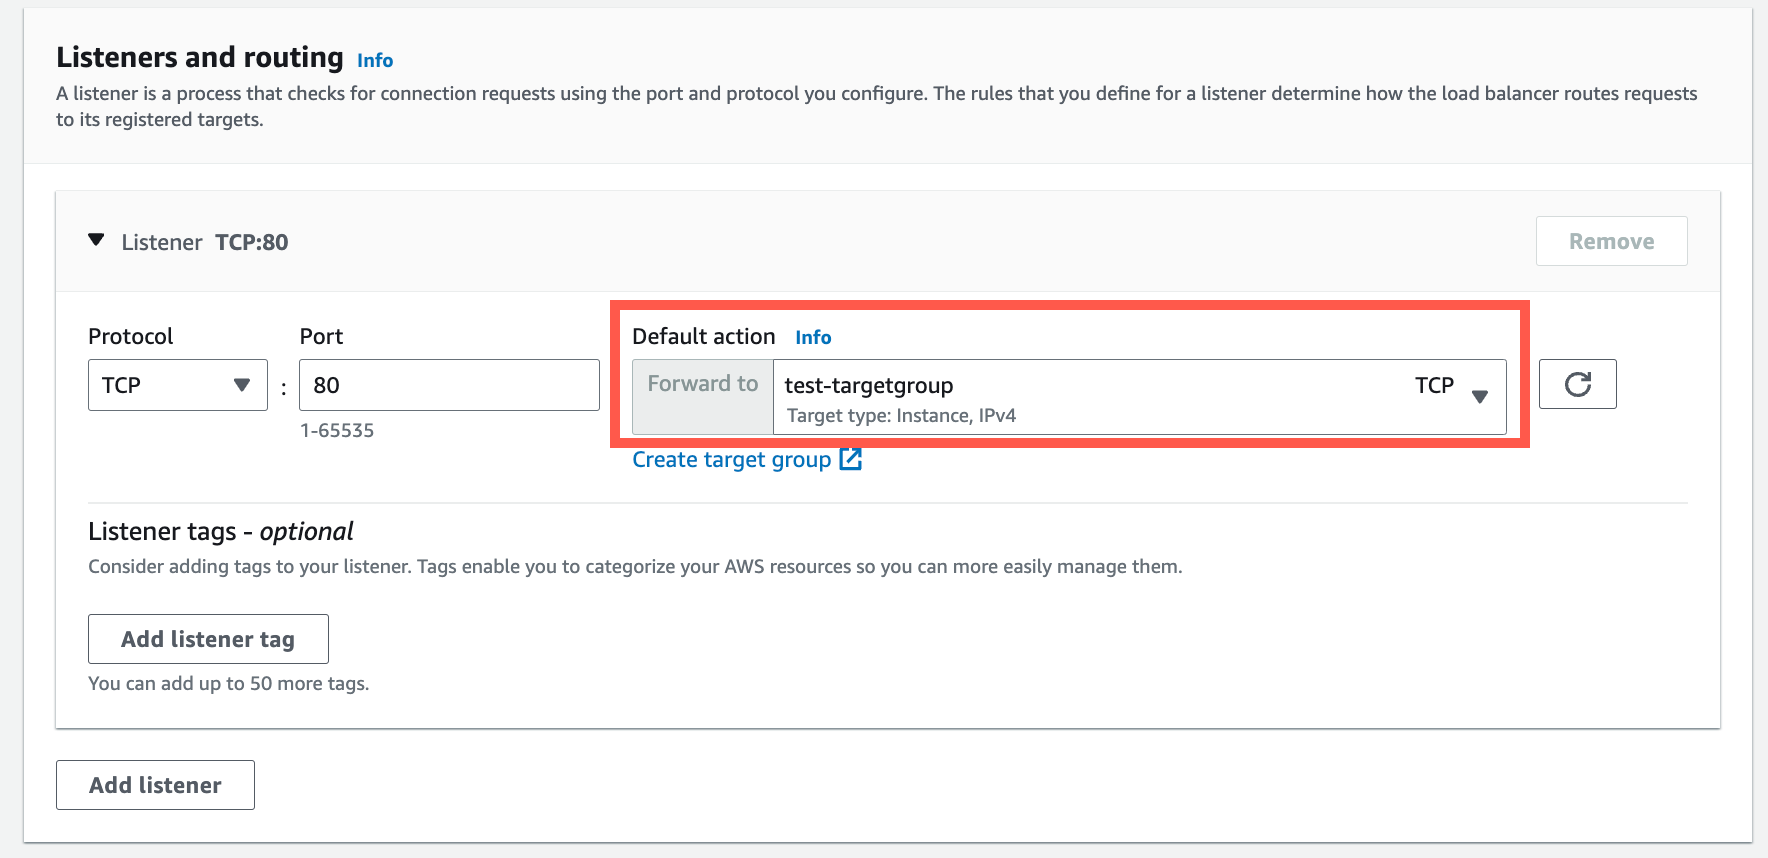Click the Target type: Instance, IPv4 subtitle

coord(901,415)
